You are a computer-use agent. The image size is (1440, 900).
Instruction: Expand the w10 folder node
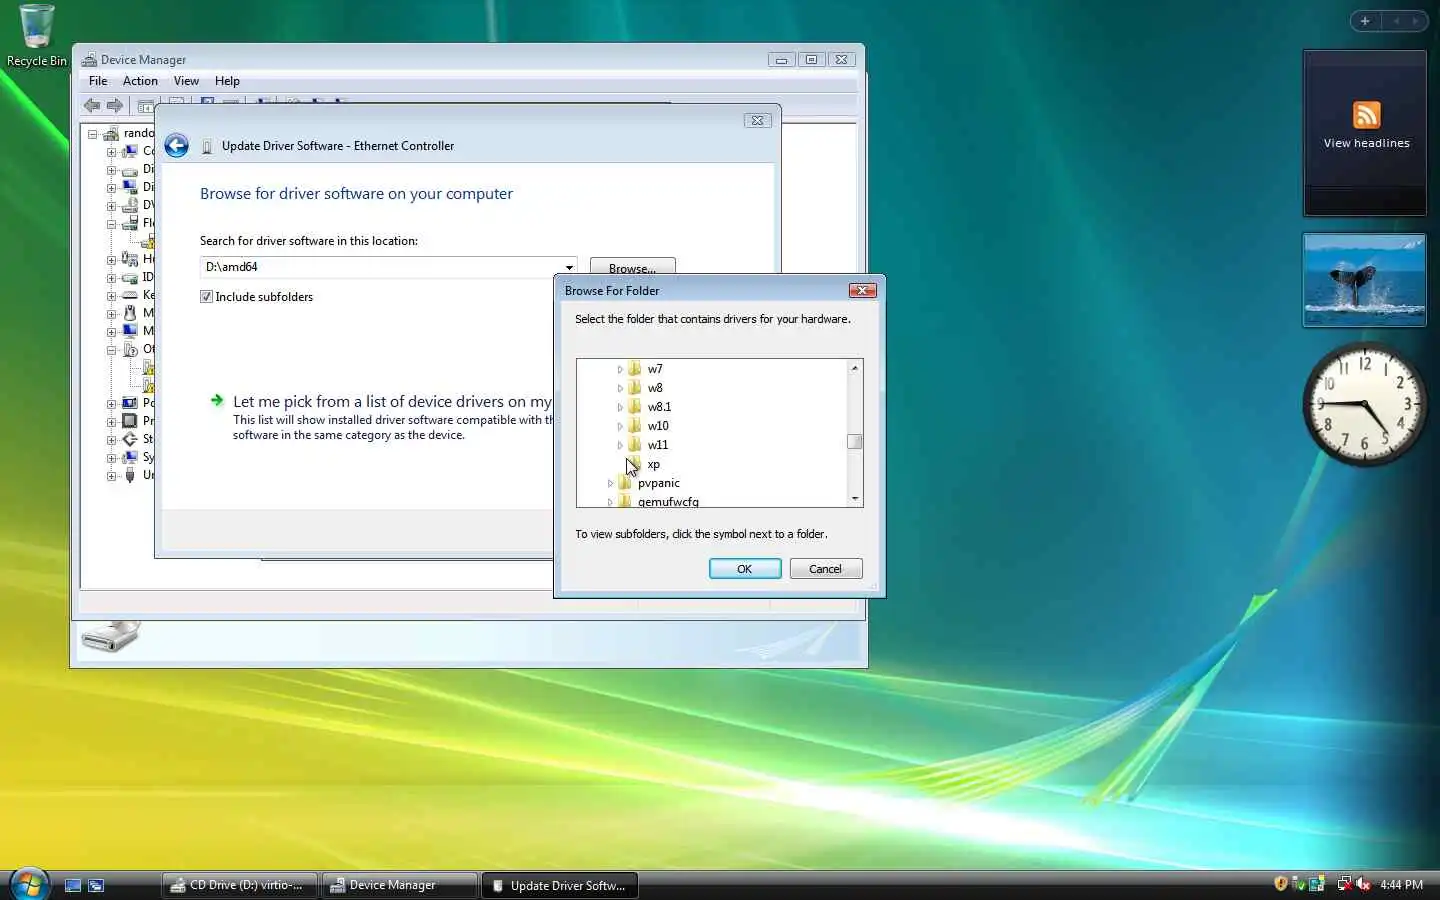[x=620, y=426]
